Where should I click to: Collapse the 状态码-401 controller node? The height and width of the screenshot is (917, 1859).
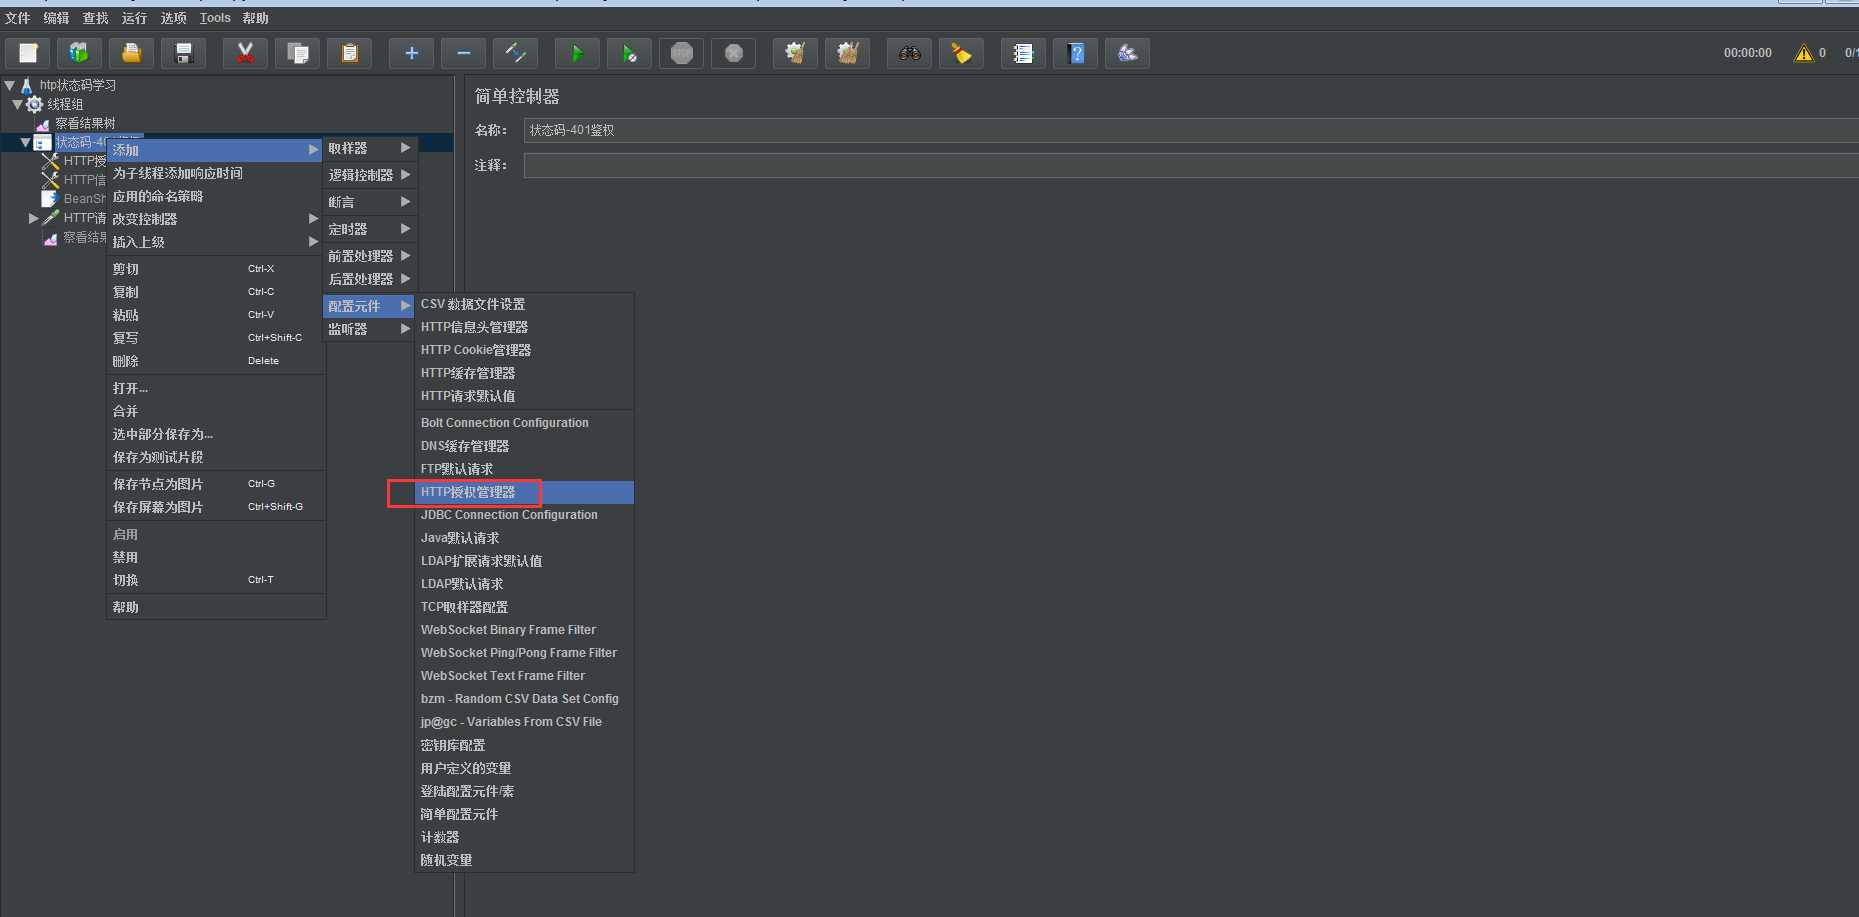click(25, 142)
